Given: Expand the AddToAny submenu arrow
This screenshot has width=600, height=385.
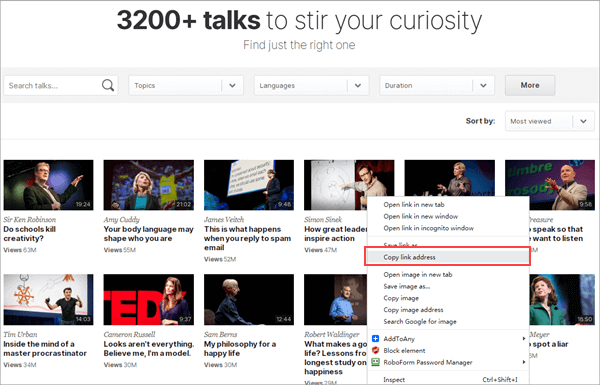Looking at the screenshot, I should [x=523, y=338].
